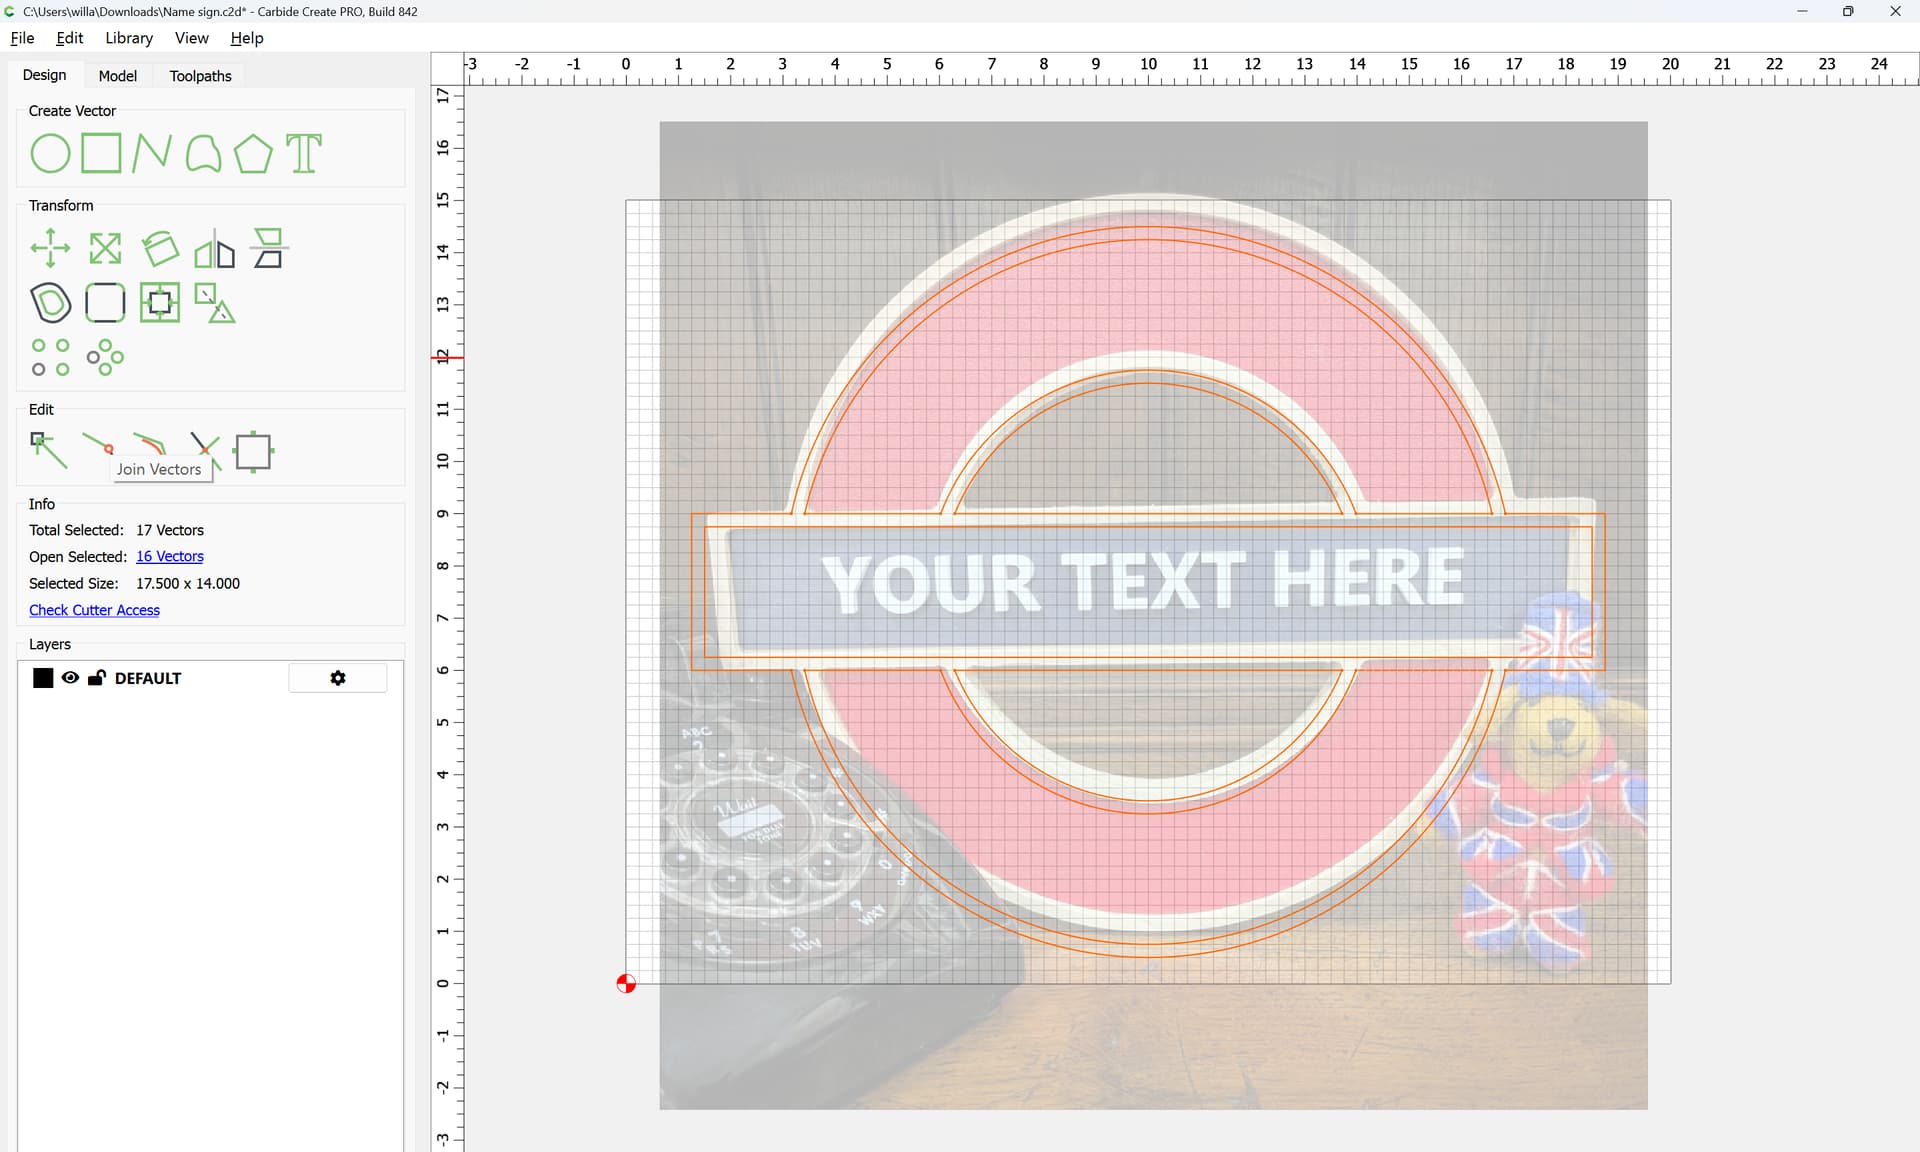
Task: Activate the Text tool
Action: 304,154
